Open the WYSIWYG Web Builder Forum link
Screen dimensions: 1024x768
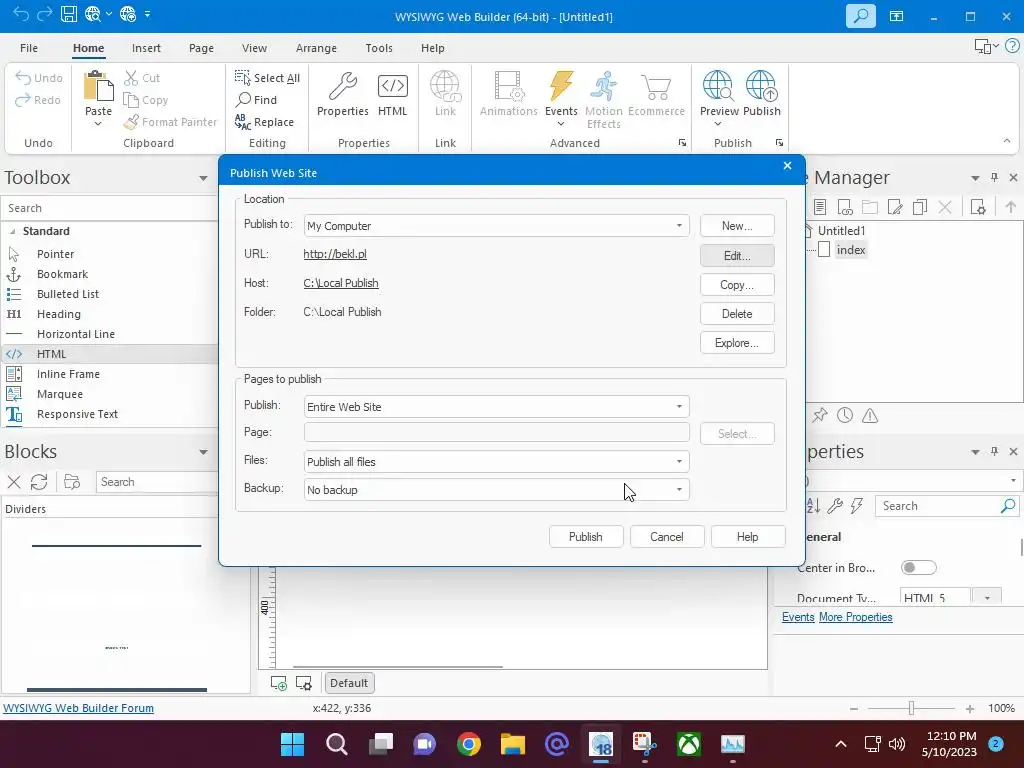pyautogui.click(x=78, y=708)
